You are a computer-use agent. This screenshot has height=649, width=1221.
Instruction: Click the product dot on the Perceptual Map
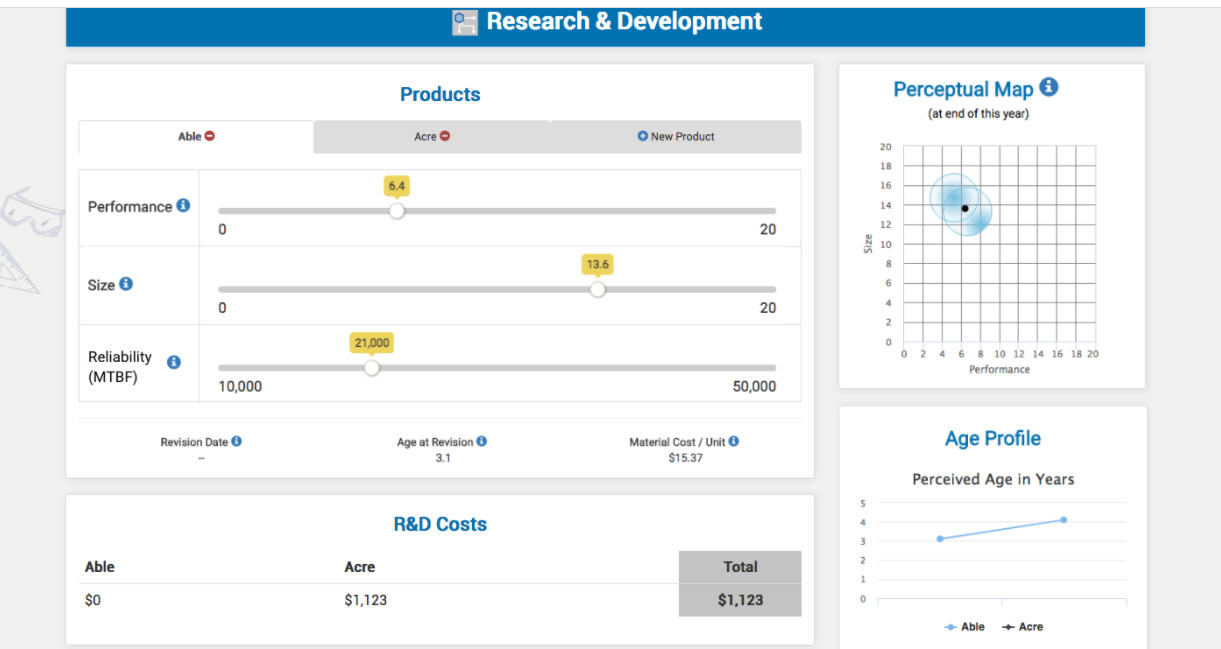point(964,208)
